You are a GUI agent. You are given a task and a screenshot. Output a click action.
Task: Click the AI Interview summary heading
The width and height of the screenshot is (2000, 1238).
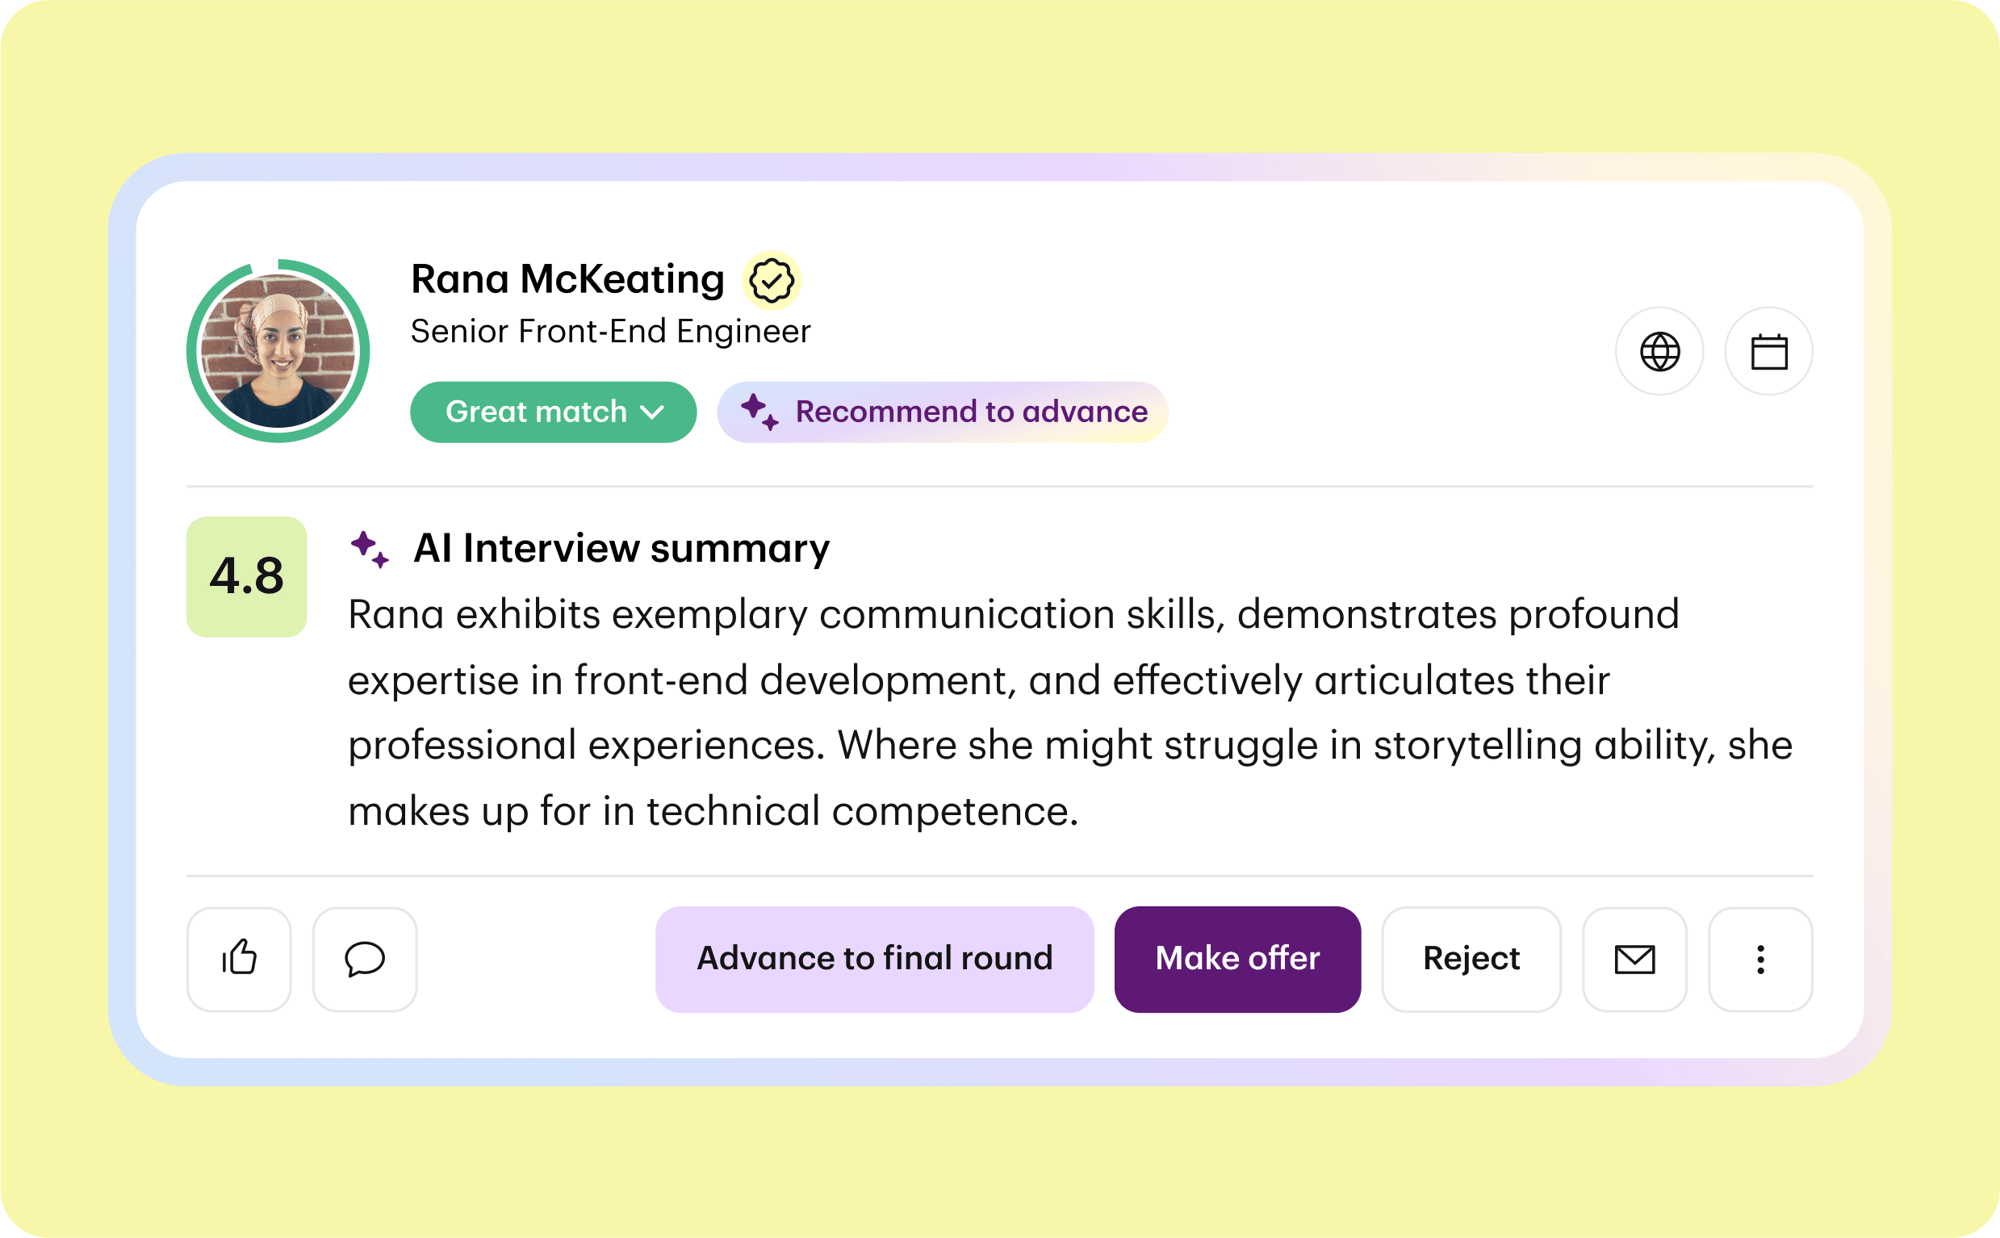621,549
